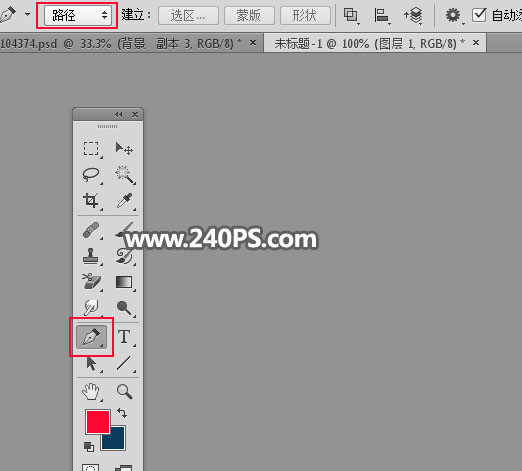
Task: Select the Healing Brush tool
Action: point(91,230)
